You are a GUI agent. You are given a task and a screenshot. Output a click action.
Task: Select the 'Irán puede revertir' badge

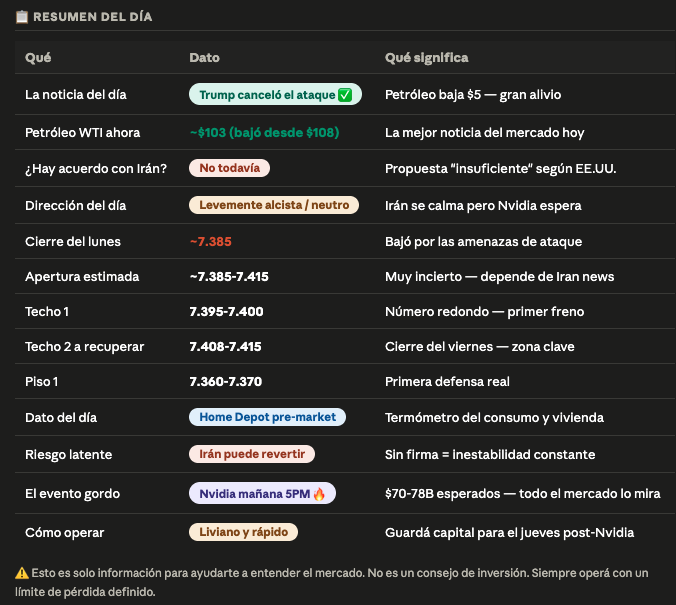252,454
